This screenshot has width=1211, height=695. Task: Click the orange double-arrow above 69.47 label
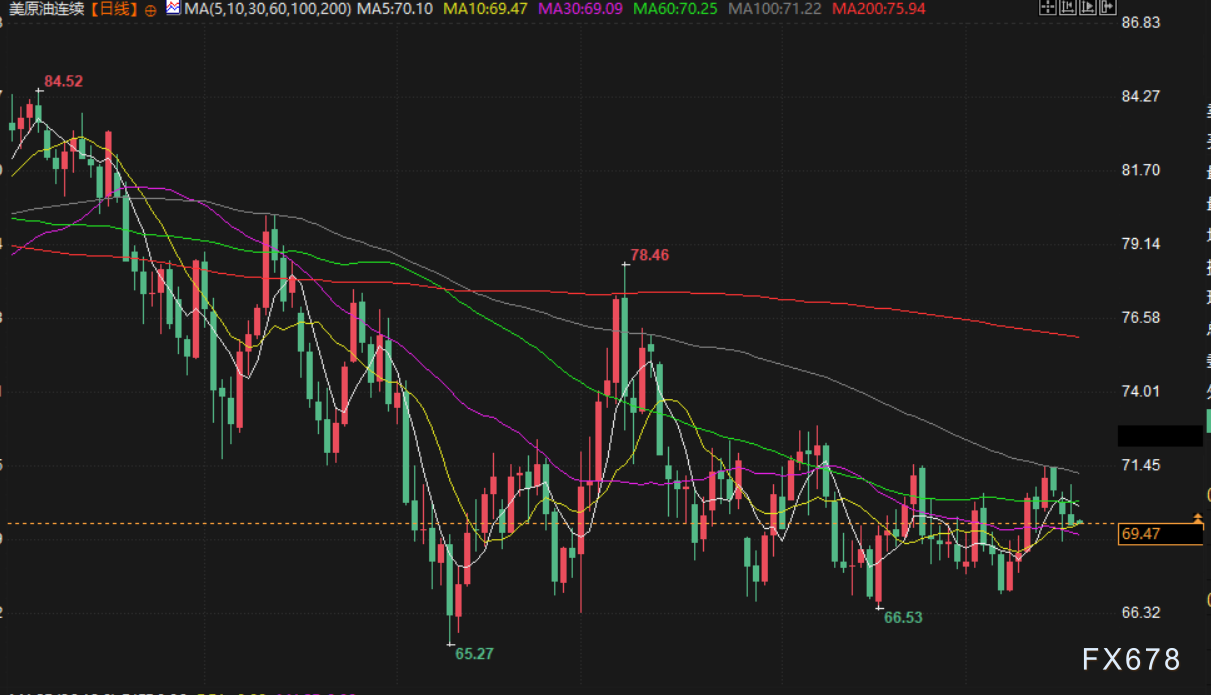(1198, 517)
